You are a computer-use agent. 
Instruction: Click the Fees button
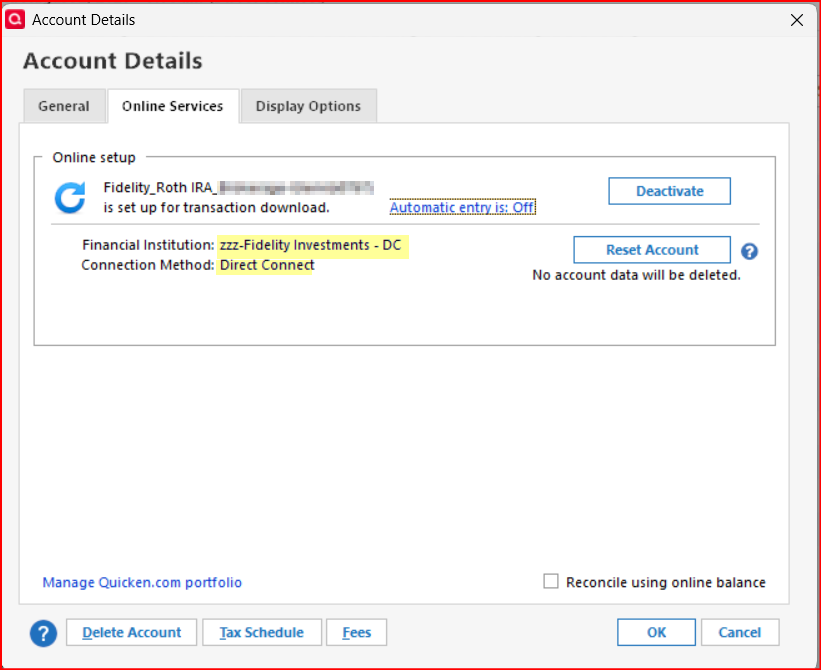coord(357,632)
